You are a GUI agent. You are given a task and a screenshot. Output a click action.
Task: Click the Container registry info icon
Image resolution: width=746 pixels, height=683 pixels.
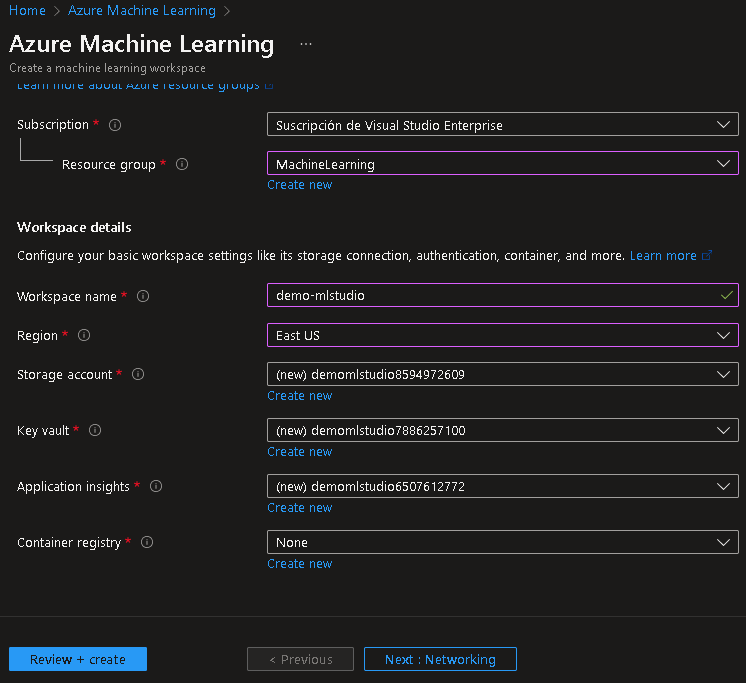point(147,542)
